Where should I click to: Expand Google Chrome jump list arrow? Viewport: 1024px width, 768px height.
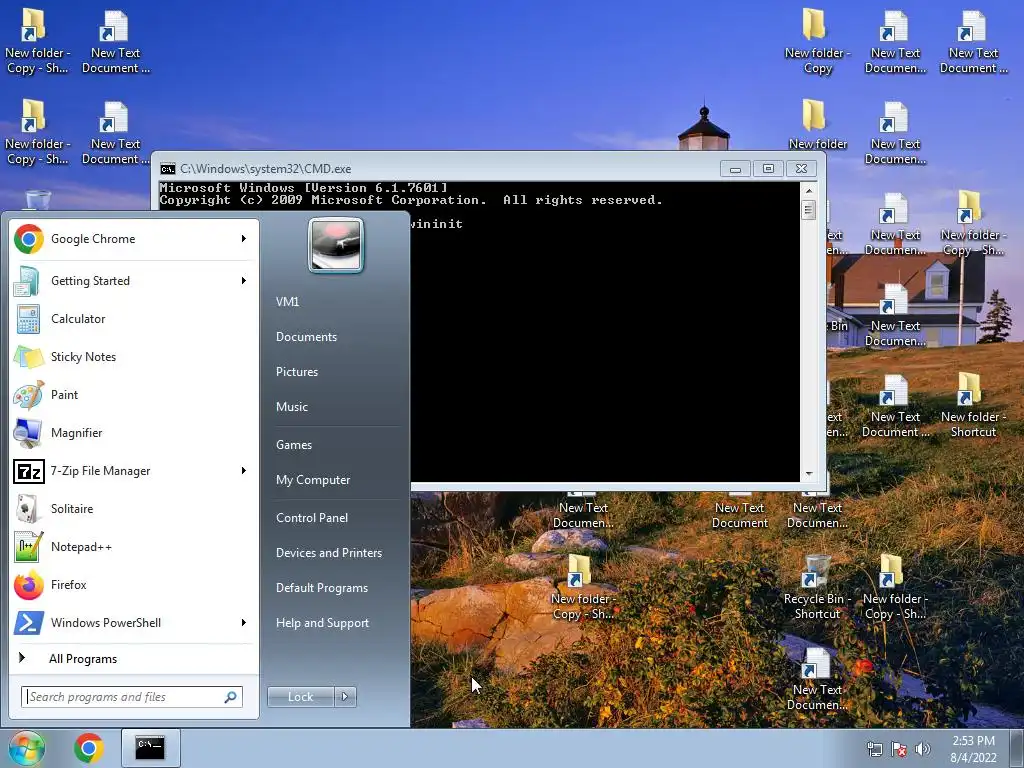tap(244, 239)
